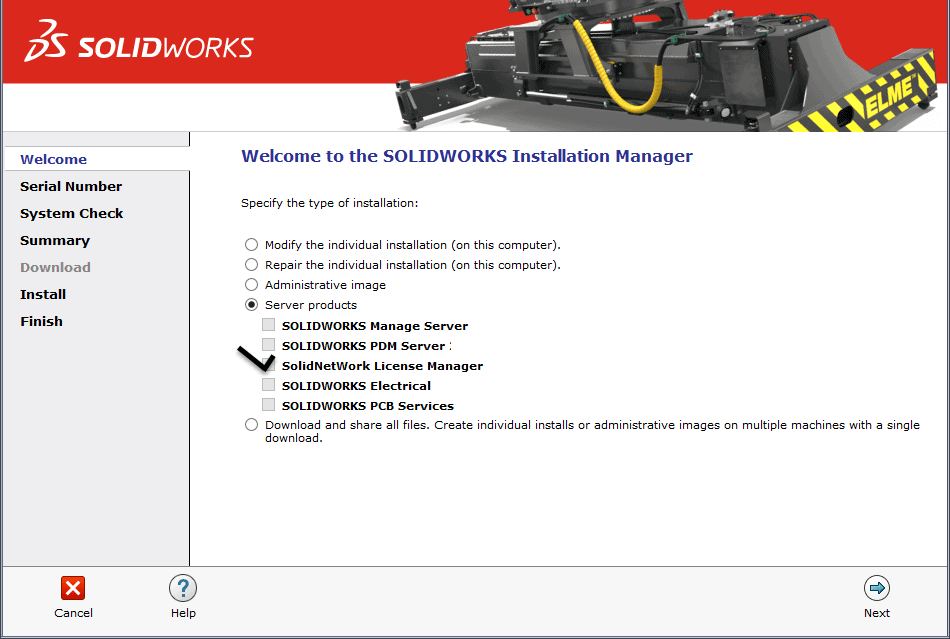Enable SOLIDWORKS PCB Services checkbox
Image resolution: width=950 pixels, height=639 pixels.
pos(268,405)
